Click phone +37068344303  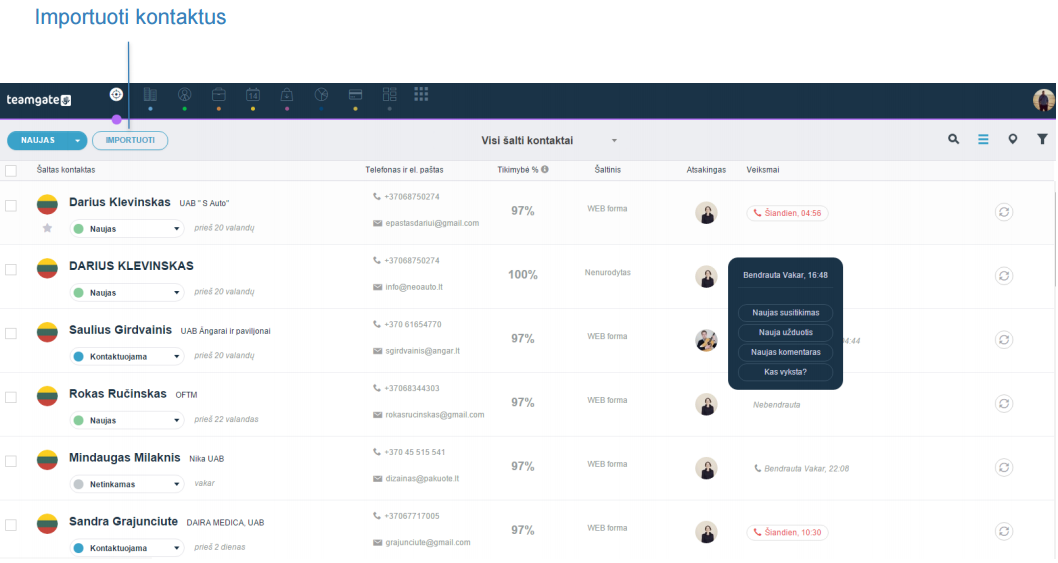click(x=412, y=388)
